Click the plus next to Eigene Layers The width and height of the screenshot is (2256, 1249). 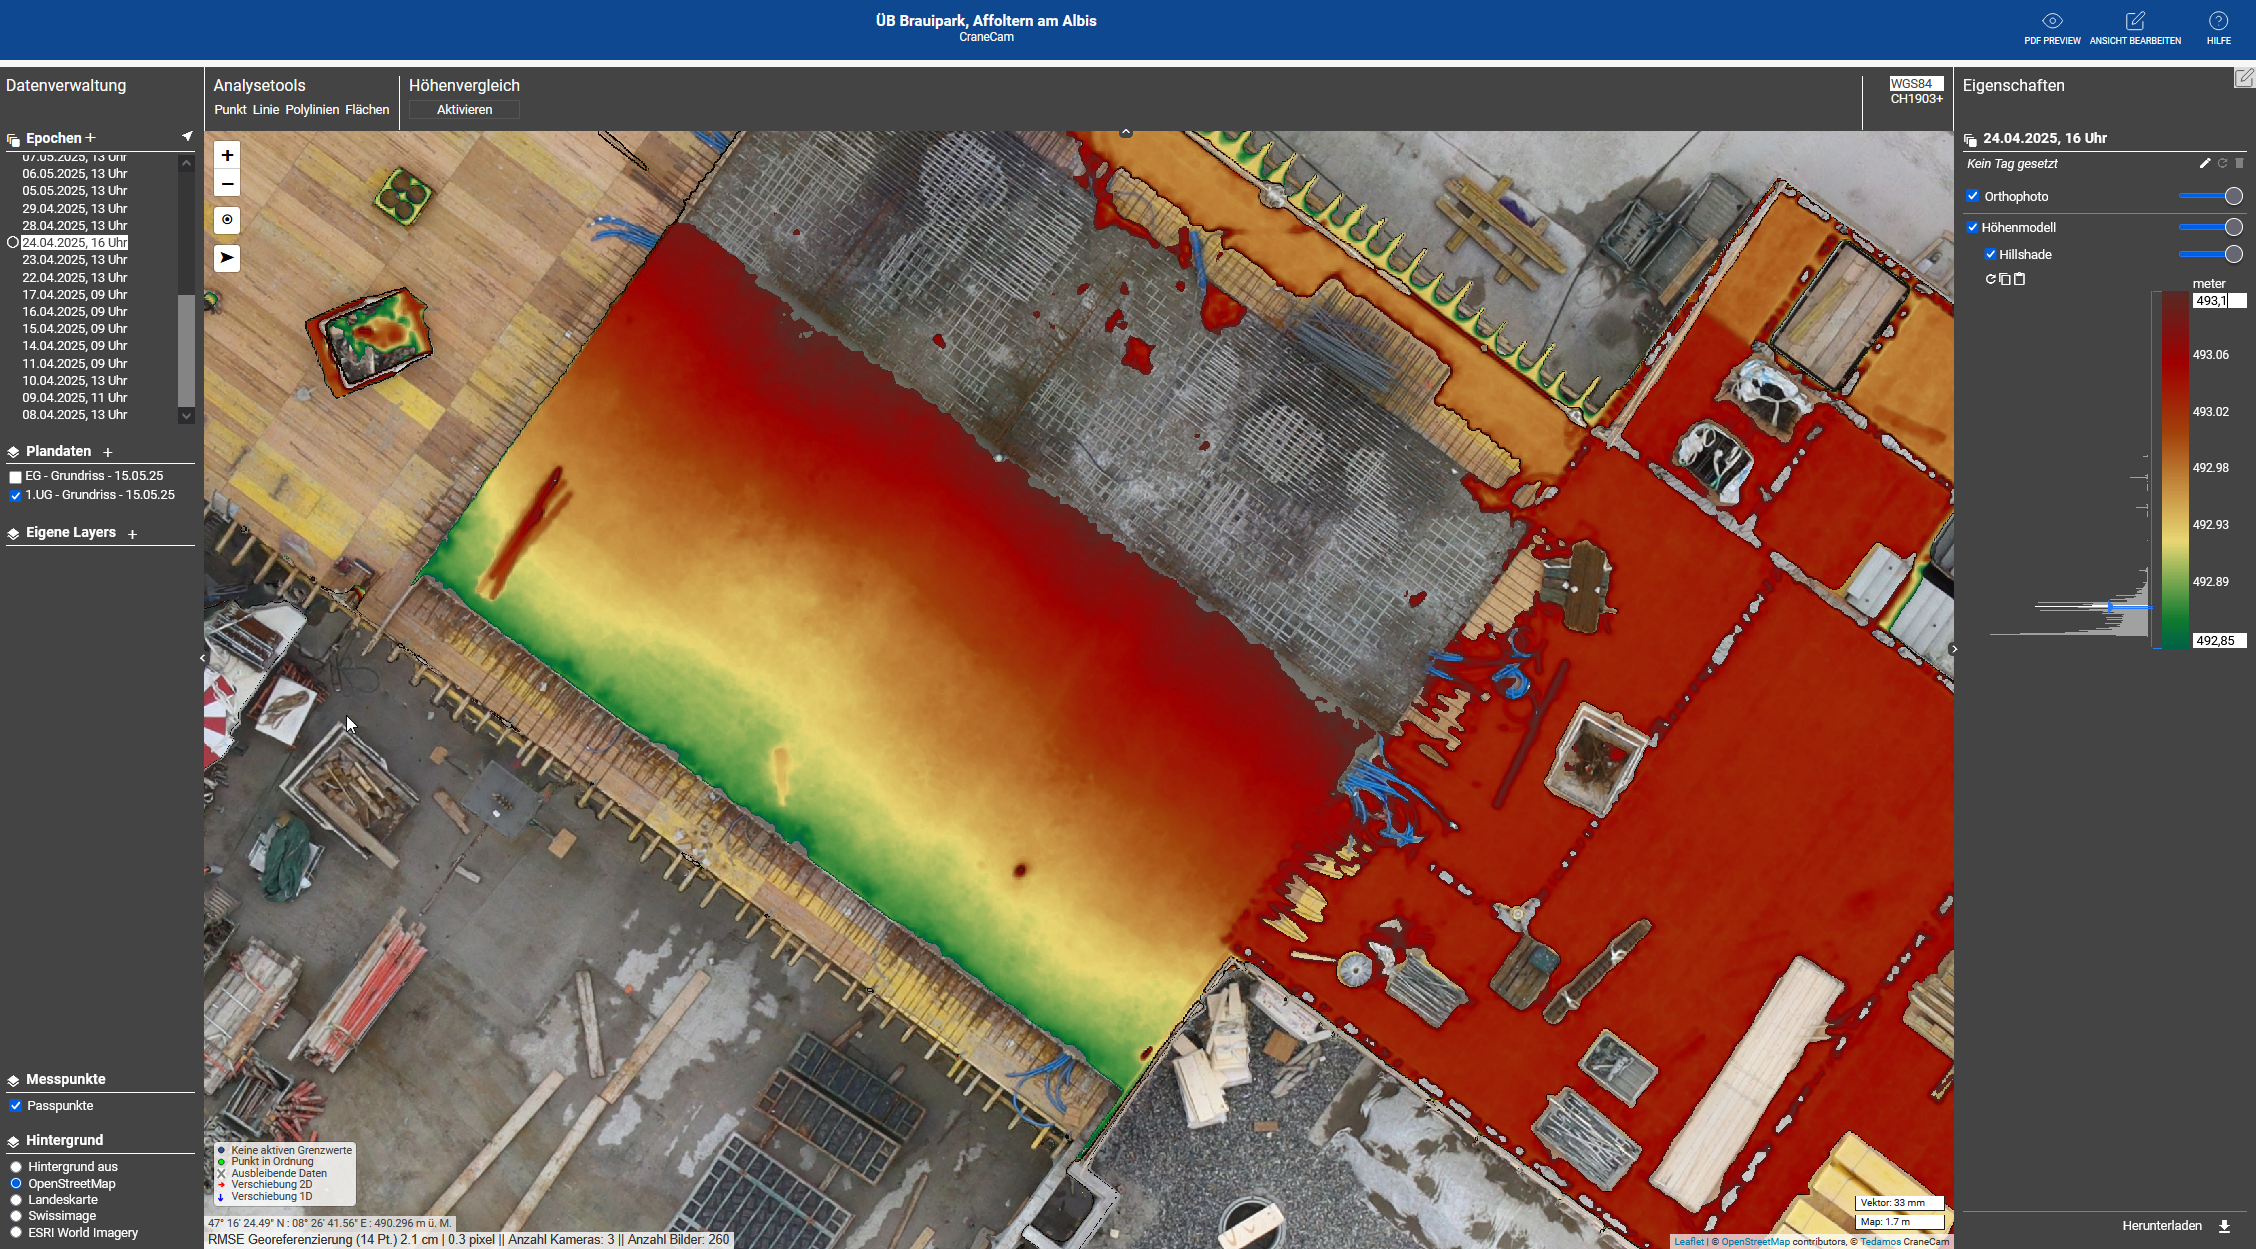132,534
